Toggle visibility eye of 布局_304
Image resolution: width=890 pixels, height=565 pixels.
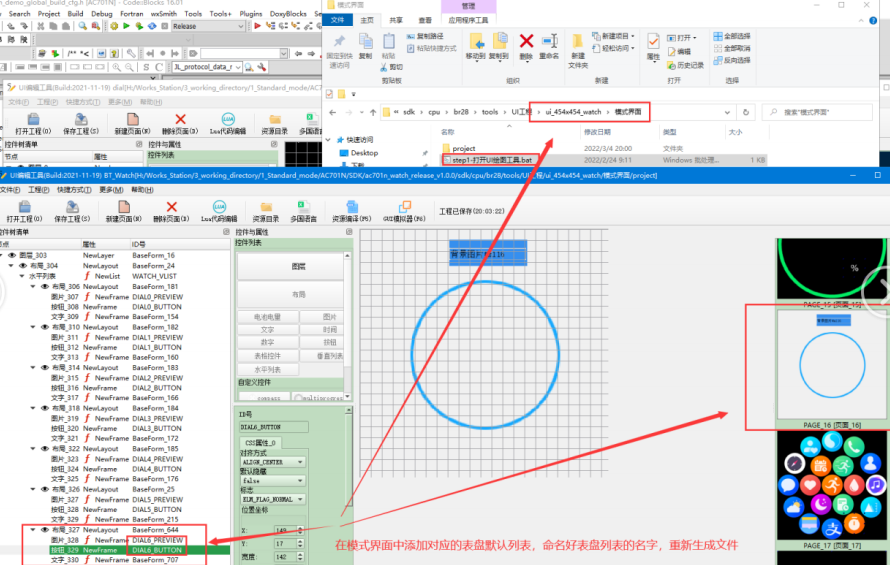23,266
